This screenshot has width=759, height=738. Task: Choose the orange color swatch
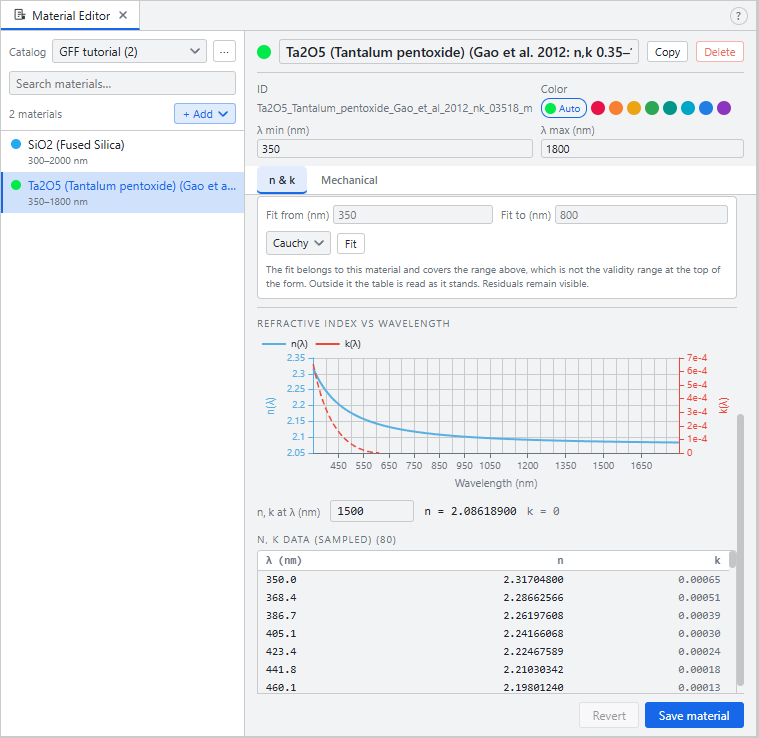pos(616,108)
